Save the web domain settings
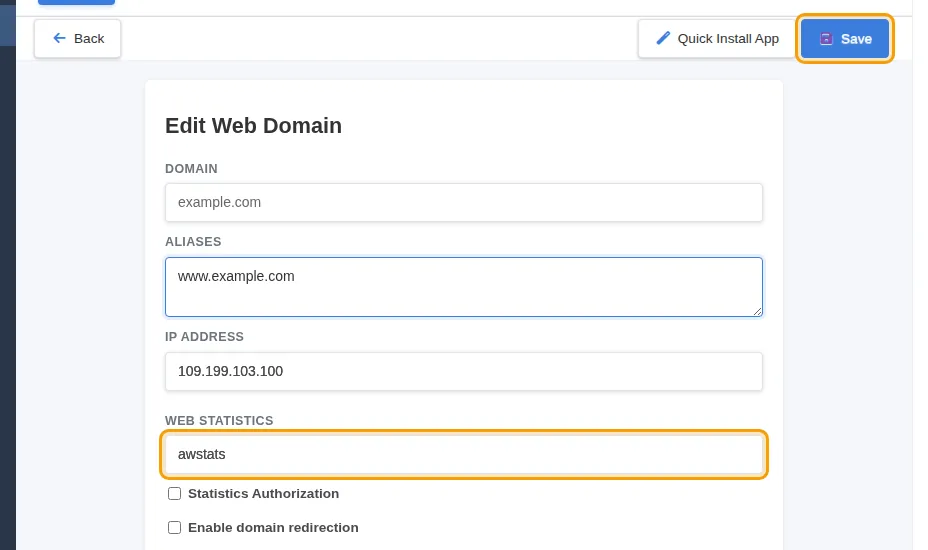 coord(845,38)
